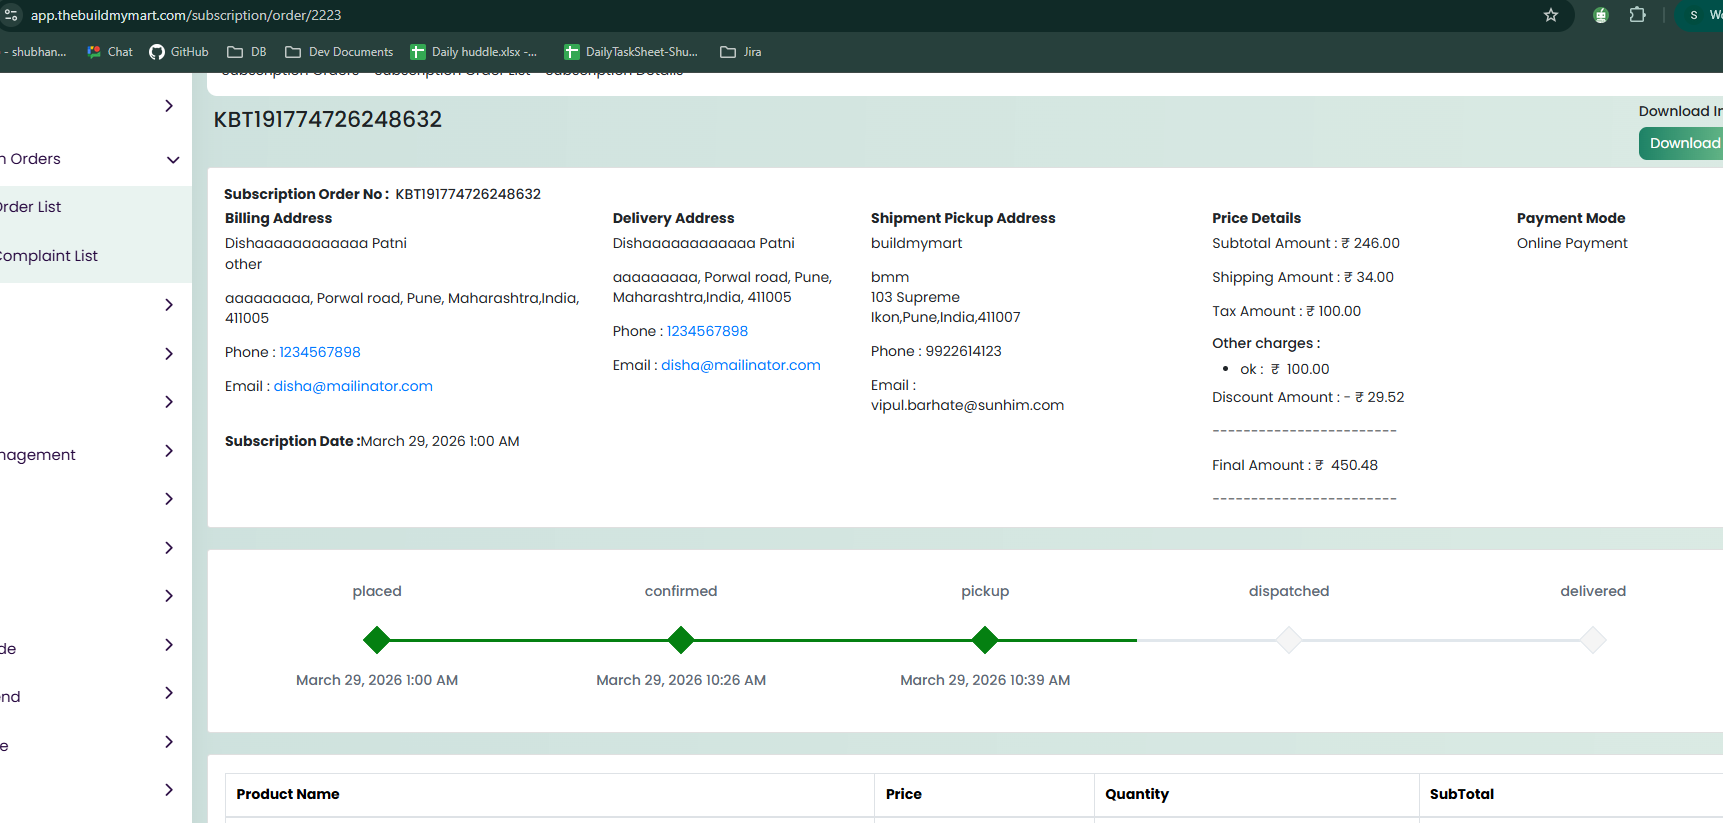
Task: Click the site information icon in address bar
Action: click(x=11, y=15)
